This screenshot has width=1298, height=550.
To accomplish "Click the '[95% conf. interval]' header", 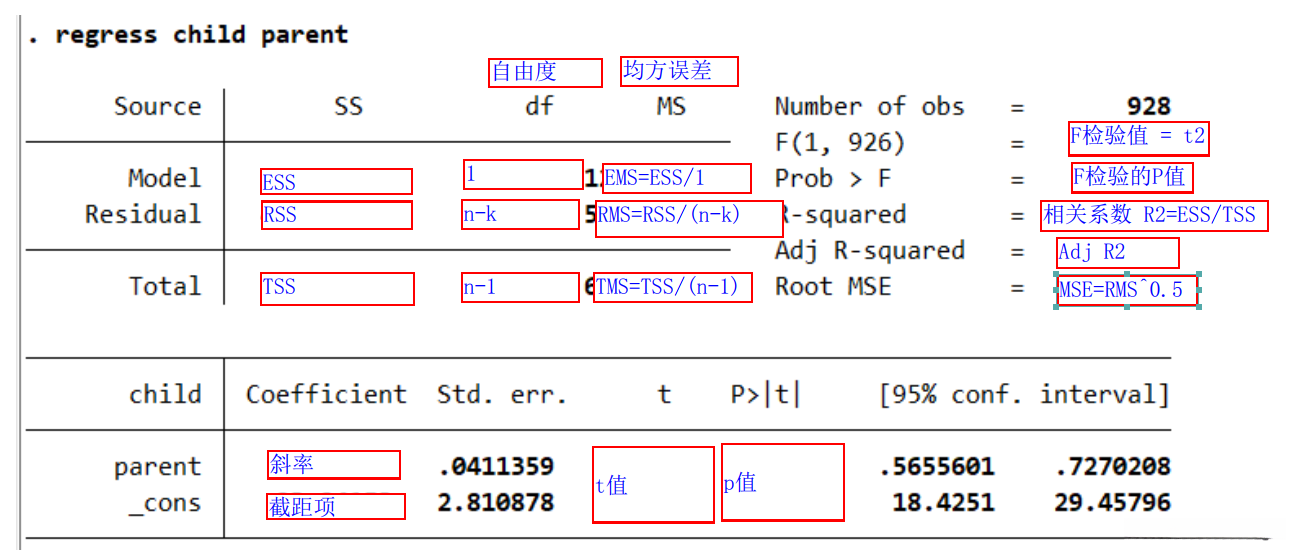I will point(1024,395).
